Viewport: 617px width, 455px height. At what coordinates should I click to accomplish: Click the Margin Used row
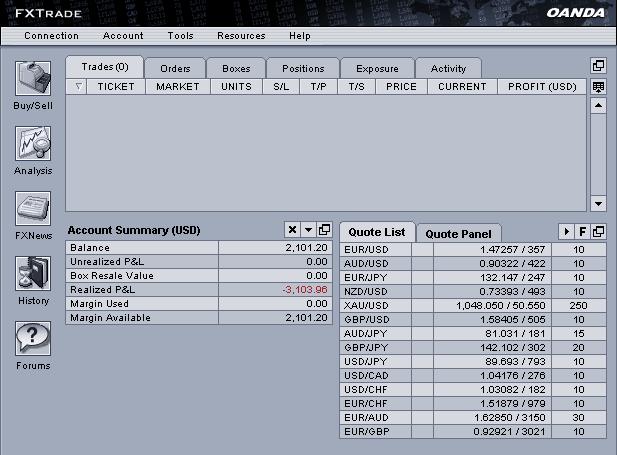click(x=199, y=304)
